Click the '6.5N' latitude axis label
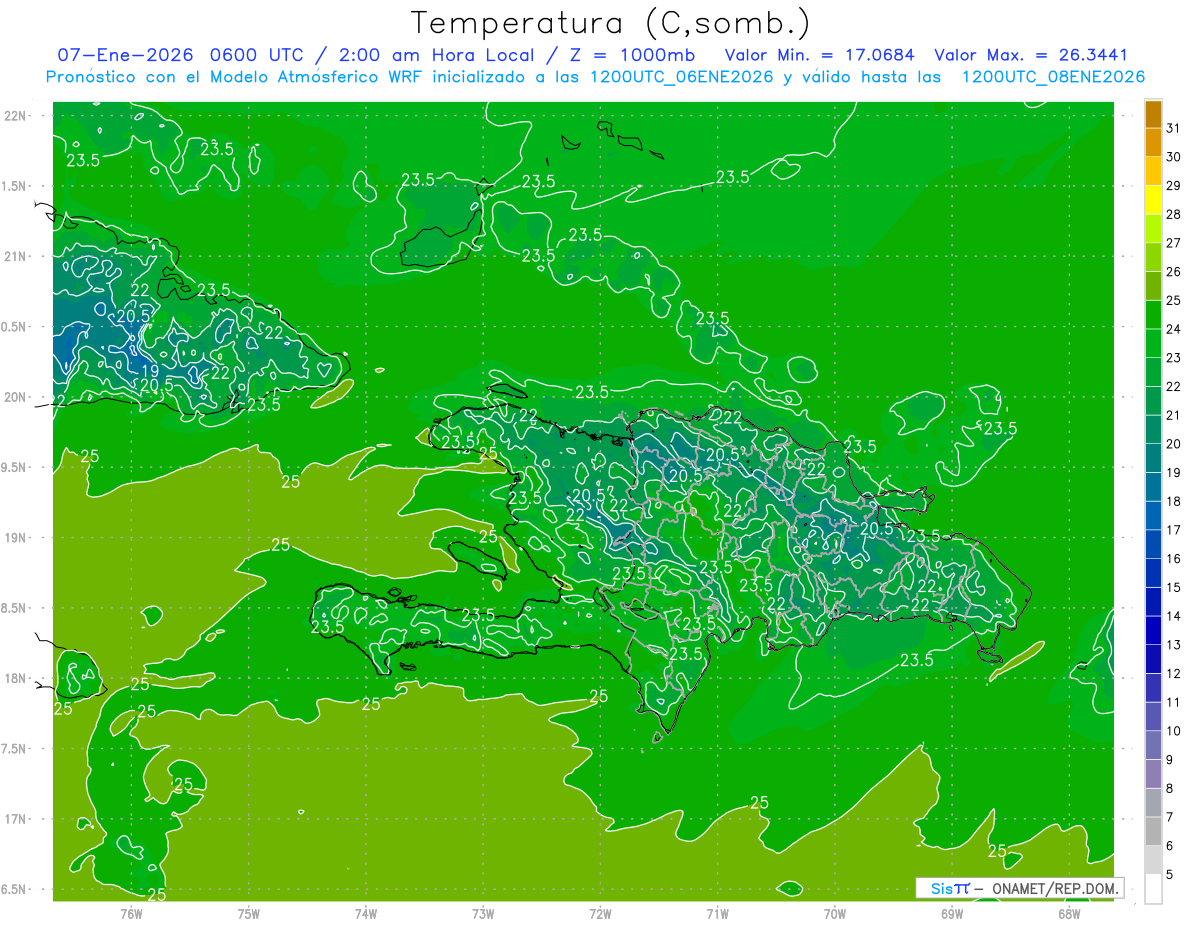1200x927 pixels. click(x=15, y=889)
